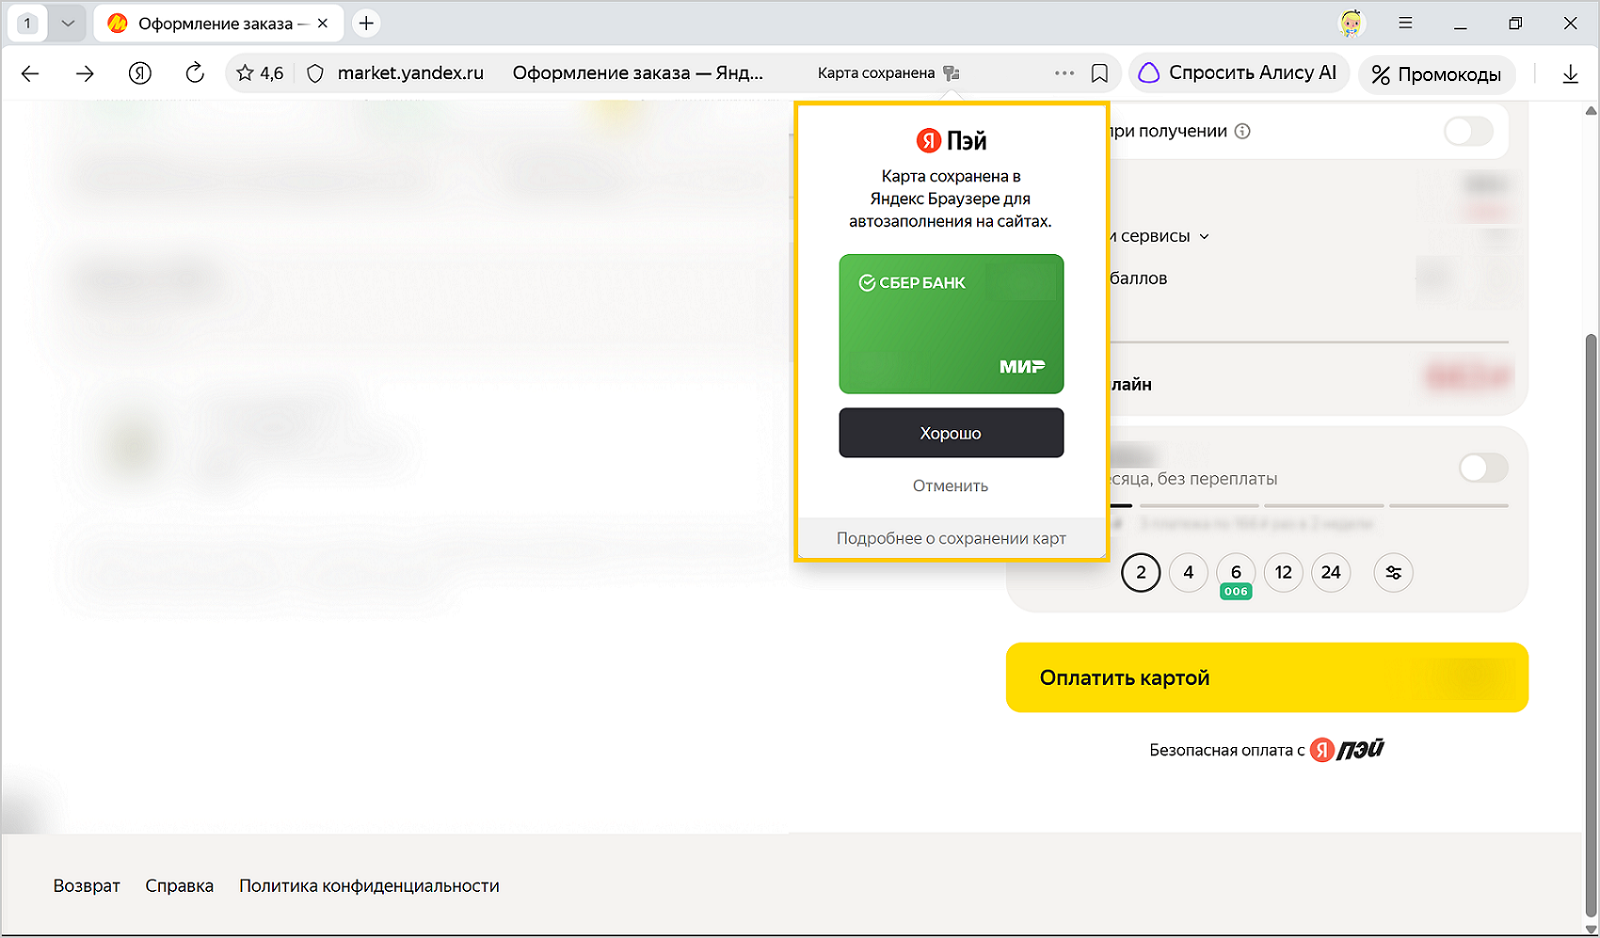
Task: Expand the tab list chevron
Action: 68,23
